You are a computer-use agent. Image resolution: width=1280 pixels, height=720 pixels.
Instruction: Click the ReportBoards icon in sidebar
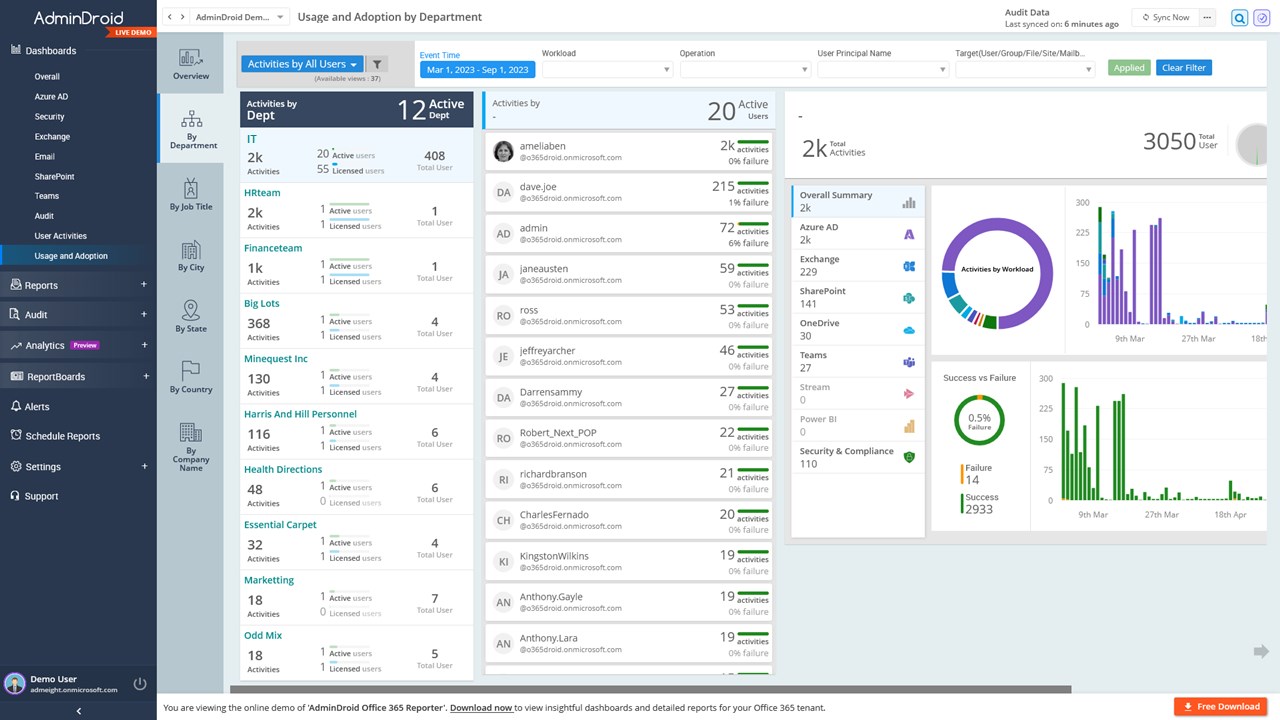click(x=15, y=377)
